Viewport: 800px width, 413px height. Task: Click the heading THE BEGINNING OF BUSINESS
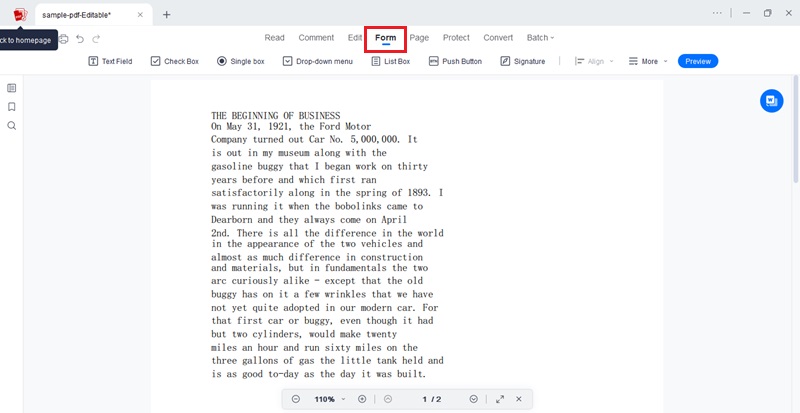tap(276, 116)
